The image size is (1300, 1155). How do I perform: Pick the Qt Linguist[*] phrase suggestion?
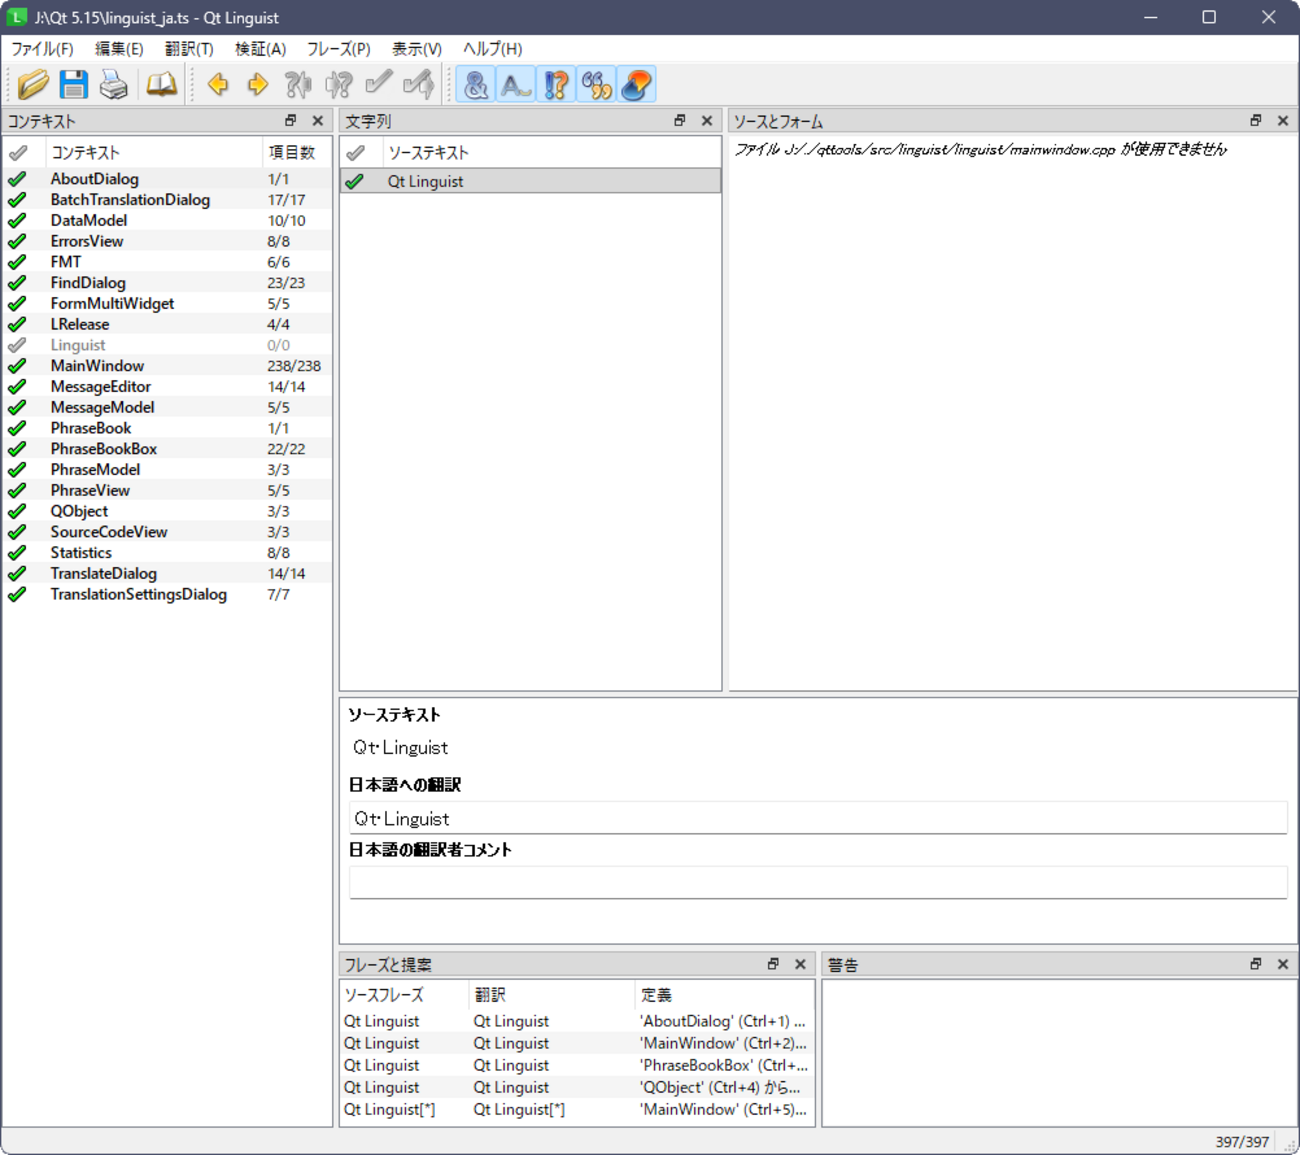tap(578, 1109)
